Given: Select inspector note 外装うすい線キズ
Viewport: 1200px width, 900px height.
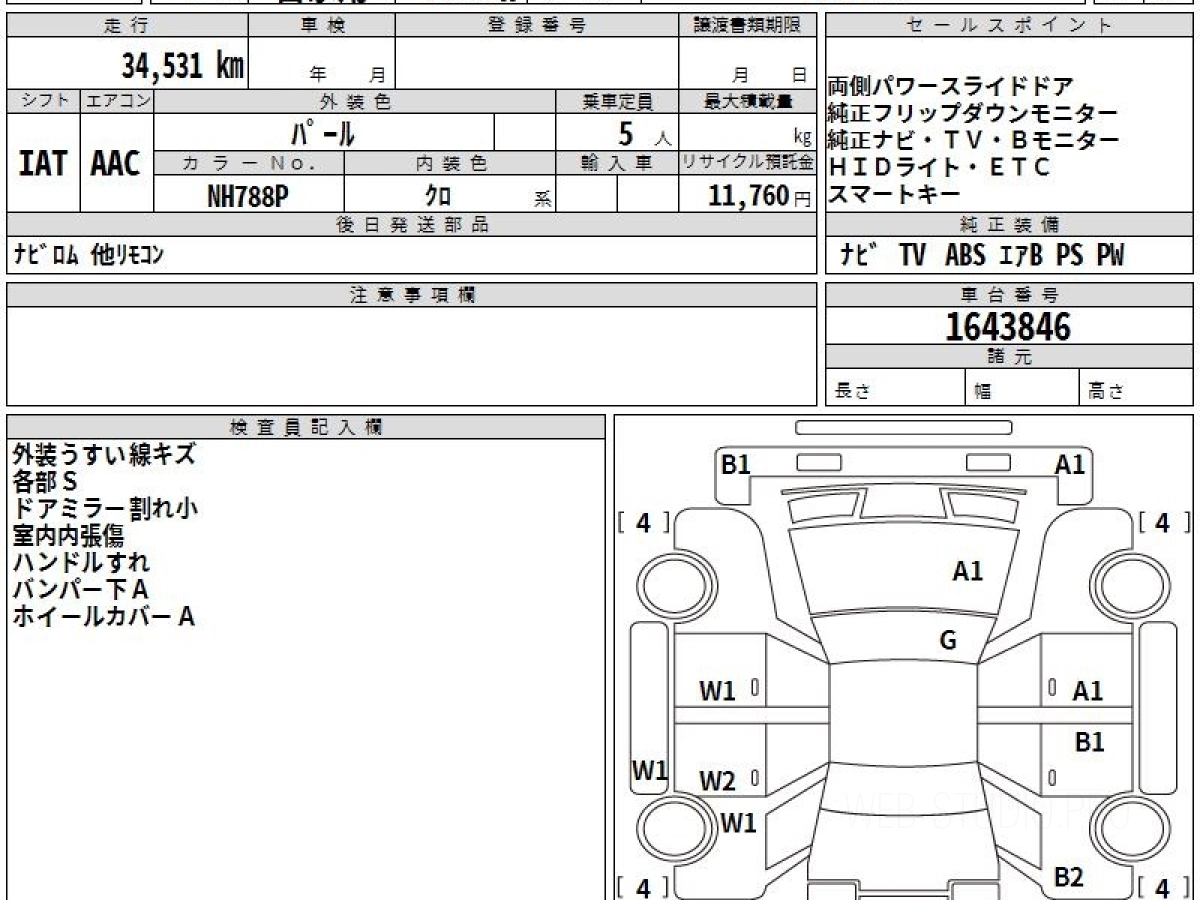Looking at the screenshot, I should [x=104, y=454].
